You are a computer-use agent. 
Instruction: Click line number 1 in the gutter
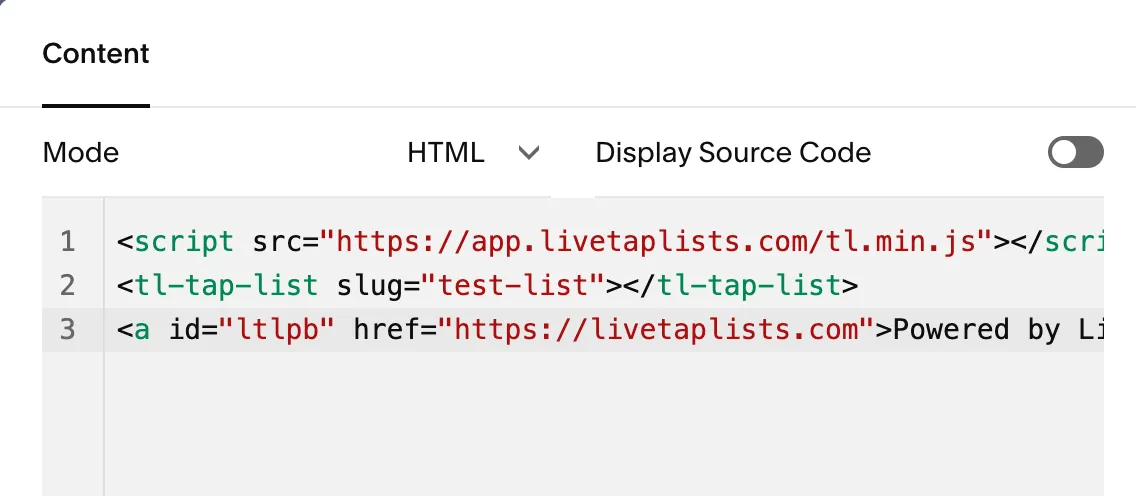click(67, 242)
